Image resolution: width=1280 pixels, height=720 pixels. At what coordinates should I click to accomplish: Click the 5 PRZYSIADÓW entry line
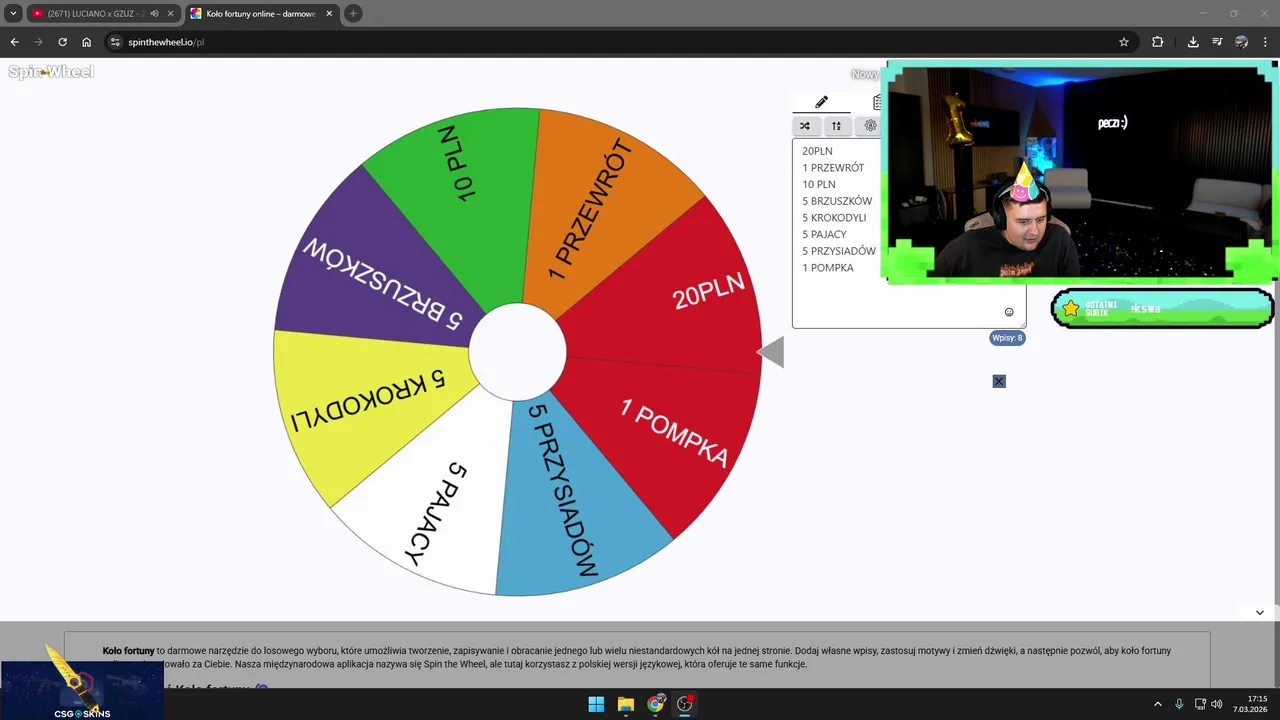[839, 251]
